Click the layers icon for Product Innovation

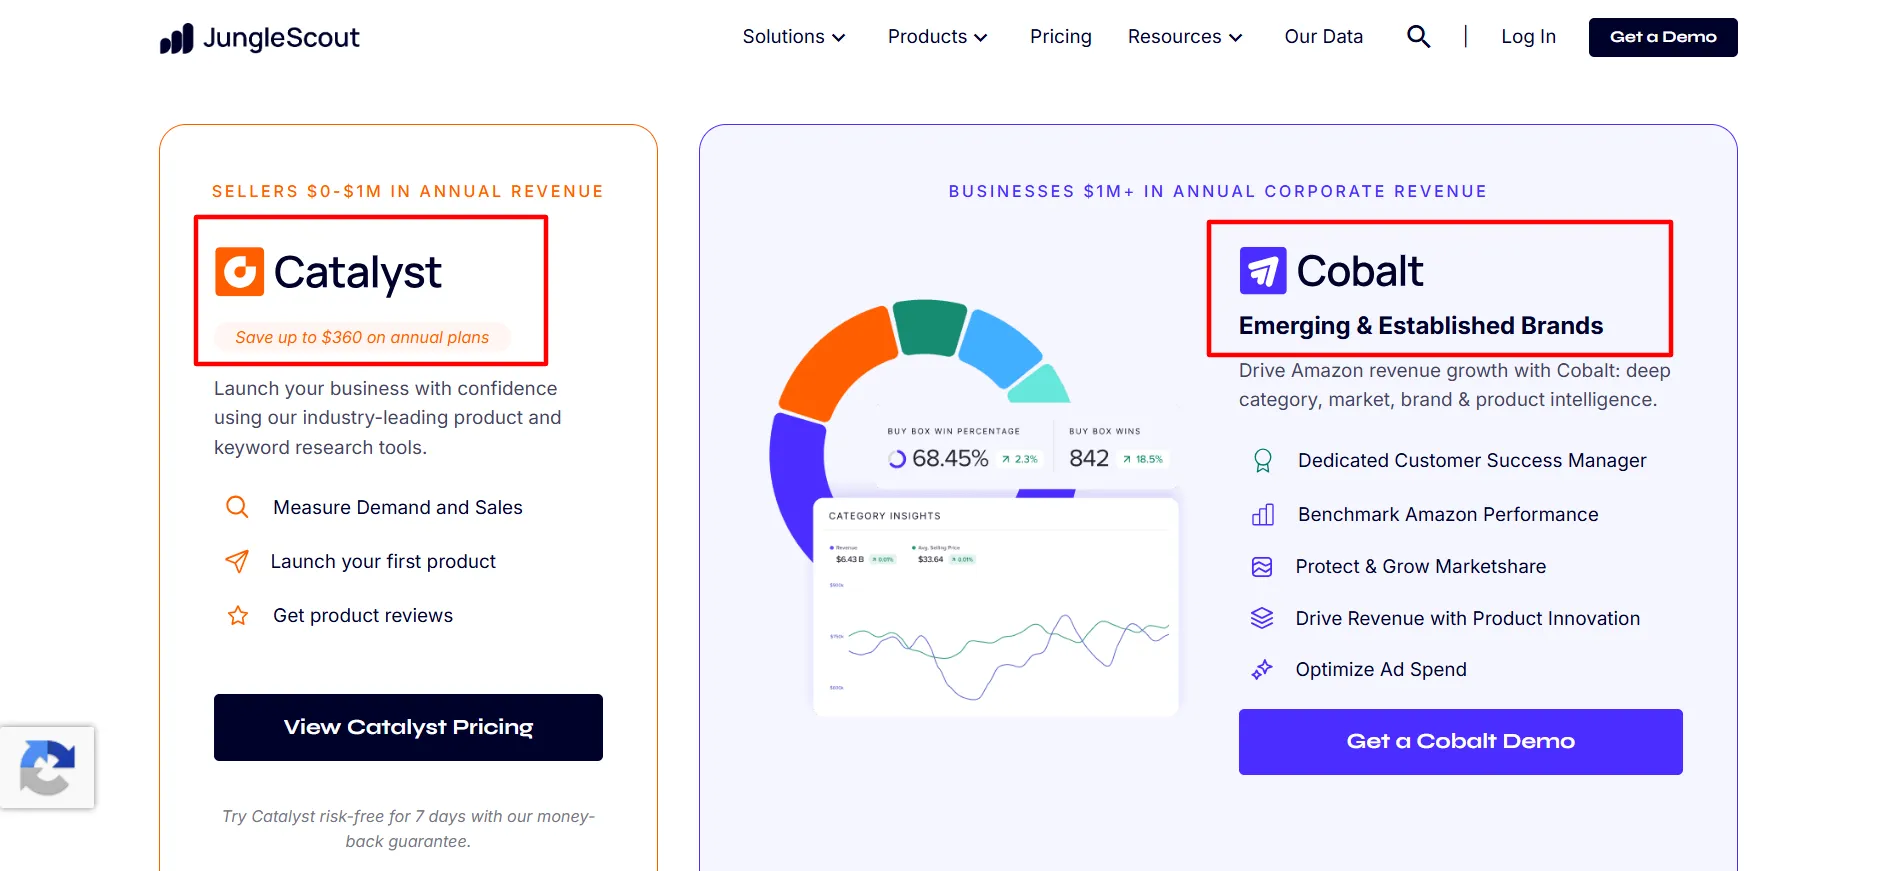point(1262,618)
